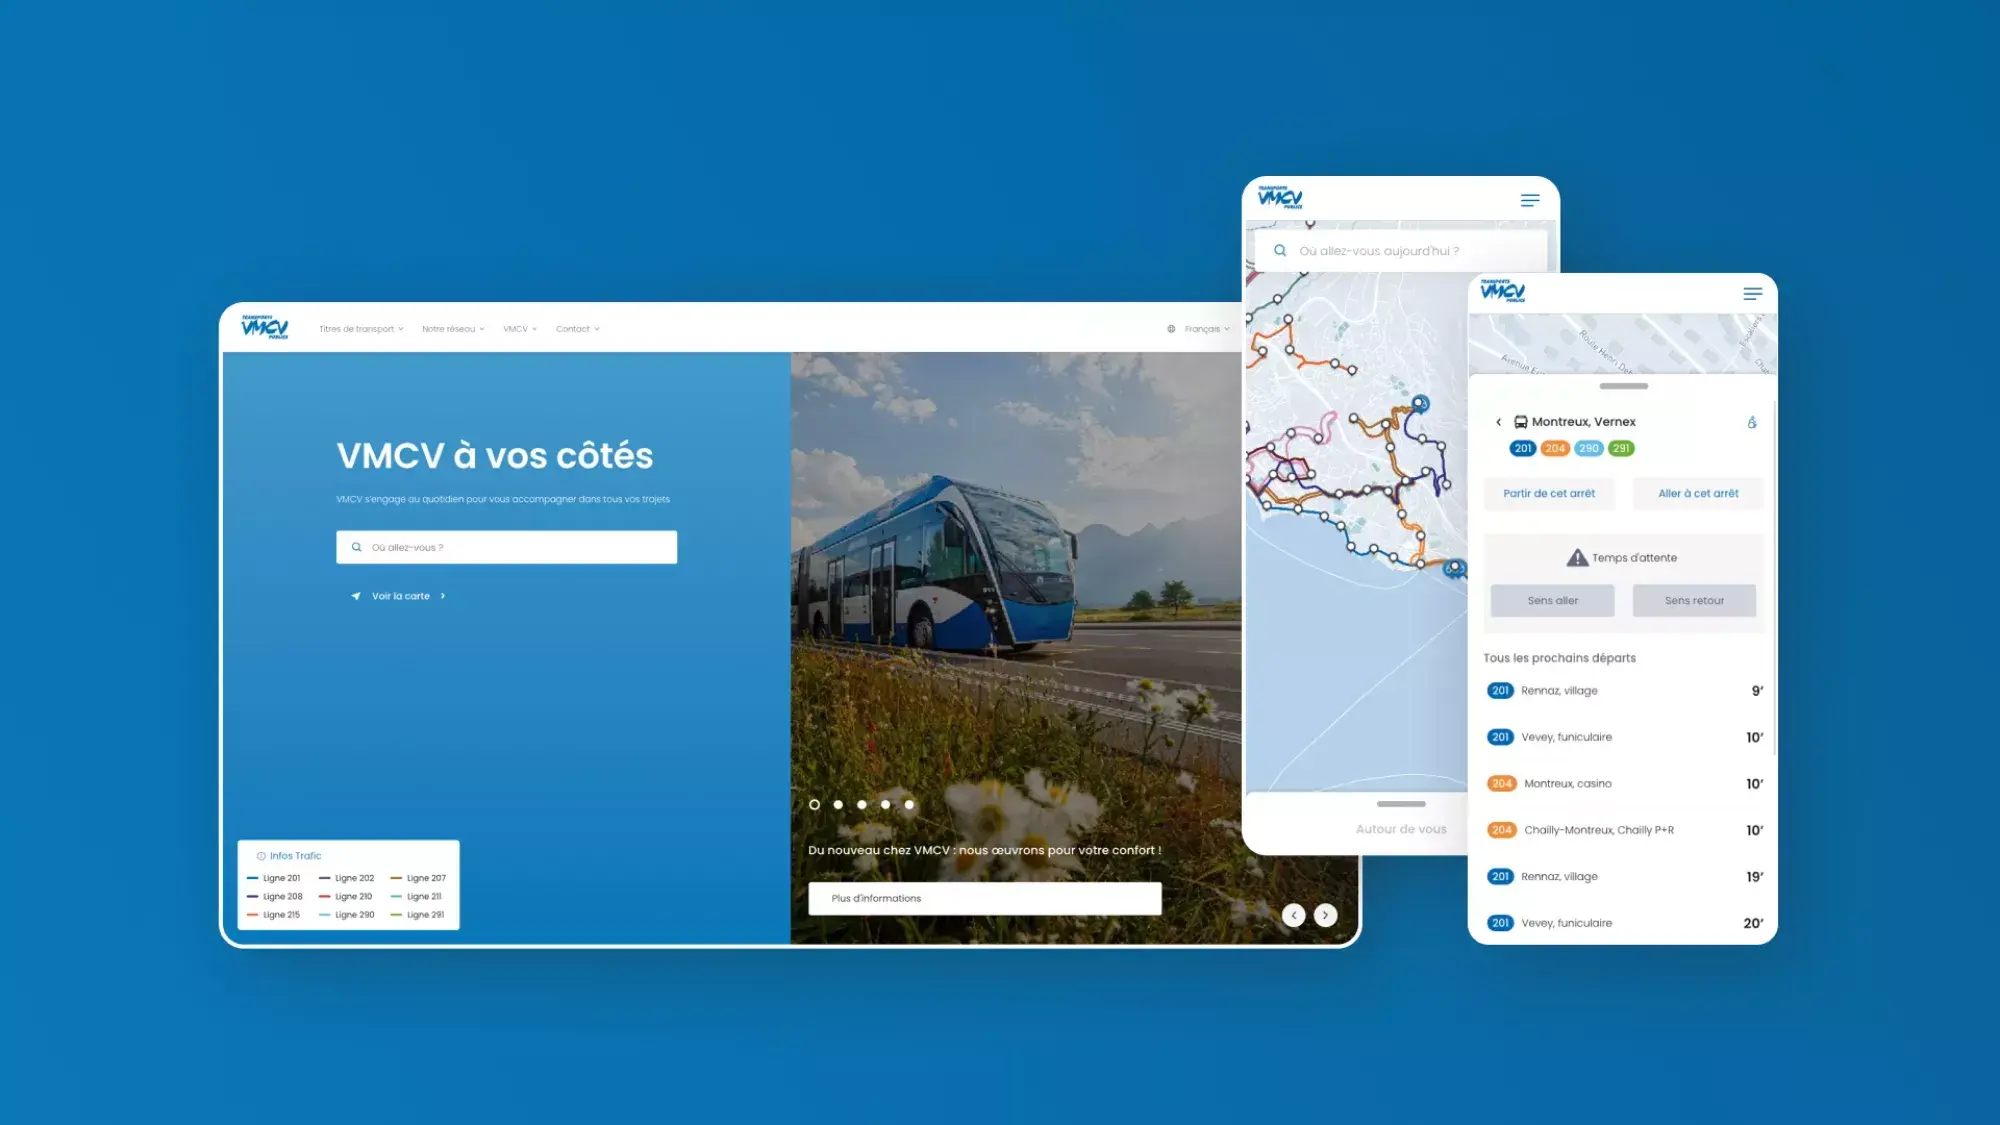
Task: Select the first carousel dot
Action: (x=814, y=804)
